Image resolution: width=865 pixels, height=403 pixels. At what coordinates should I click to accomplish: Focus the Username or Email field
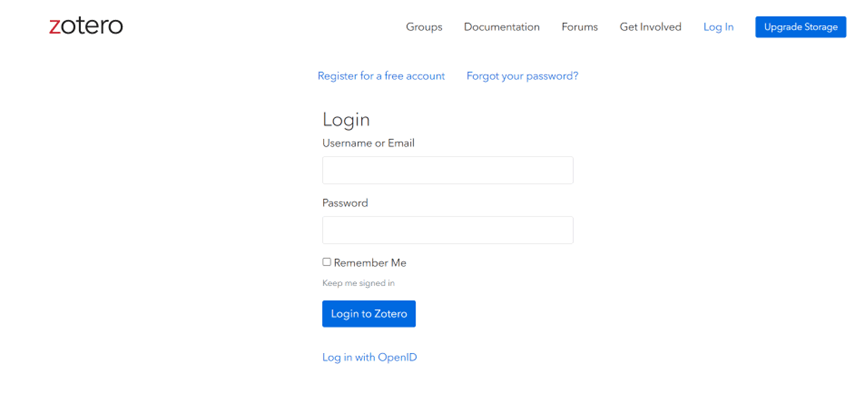pos(447,170)
